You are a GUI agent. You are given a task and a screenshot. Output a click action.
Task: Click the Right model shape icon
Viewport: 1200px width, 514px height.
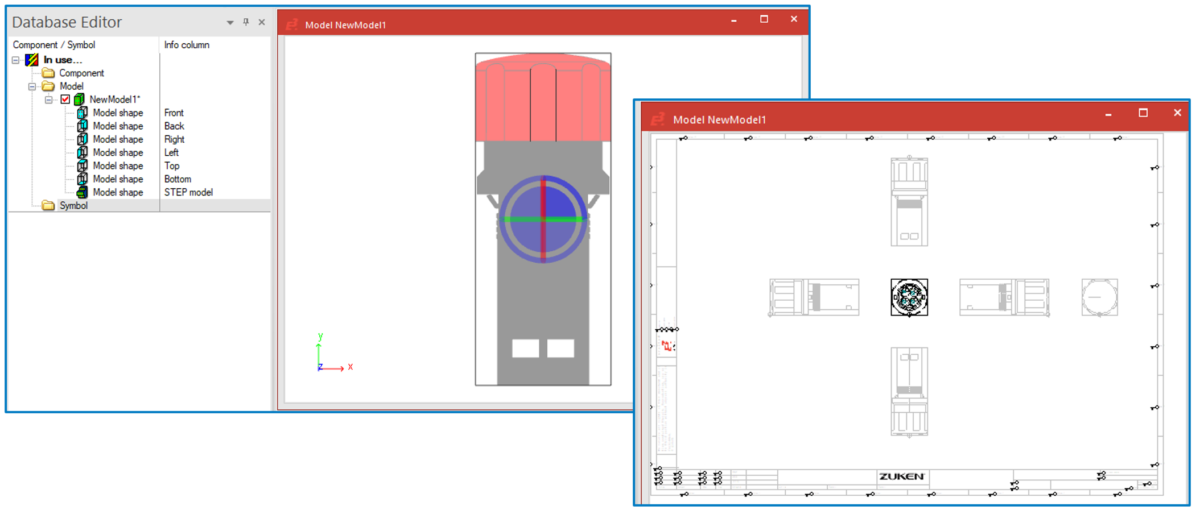(82, 139)
